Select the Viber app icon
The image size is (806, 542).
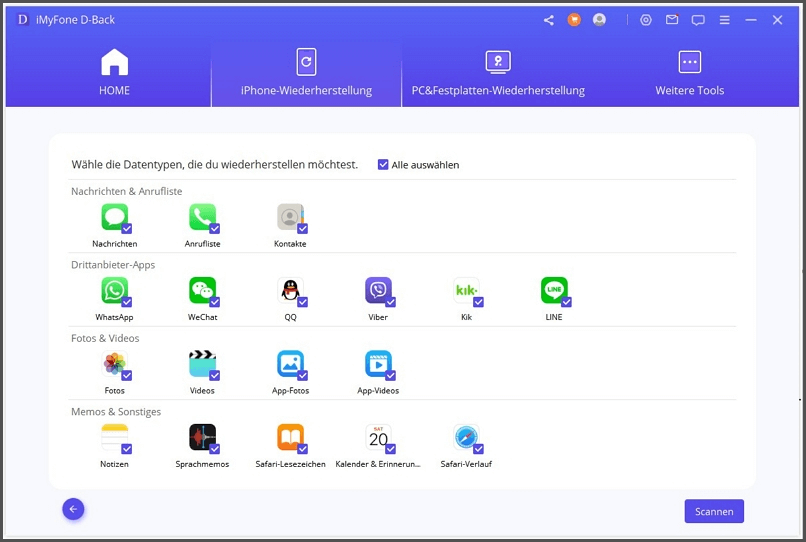(378, 290)
